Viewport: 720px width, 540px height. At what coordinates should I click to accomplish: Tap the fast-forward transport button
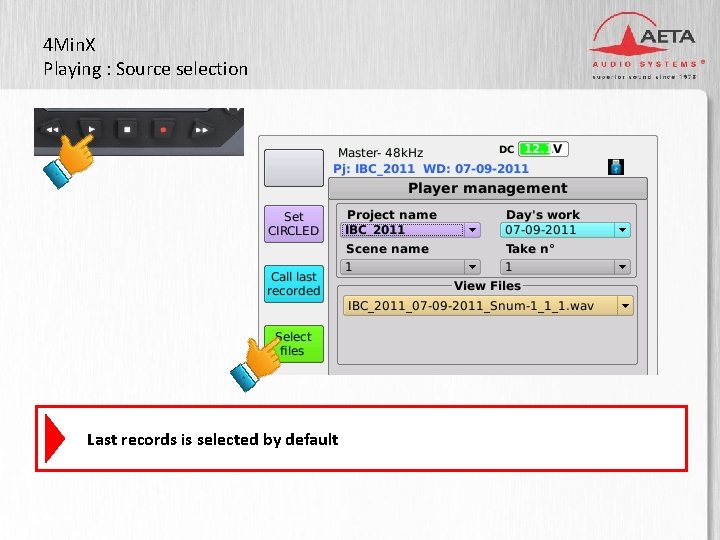(x=202, y=130)
